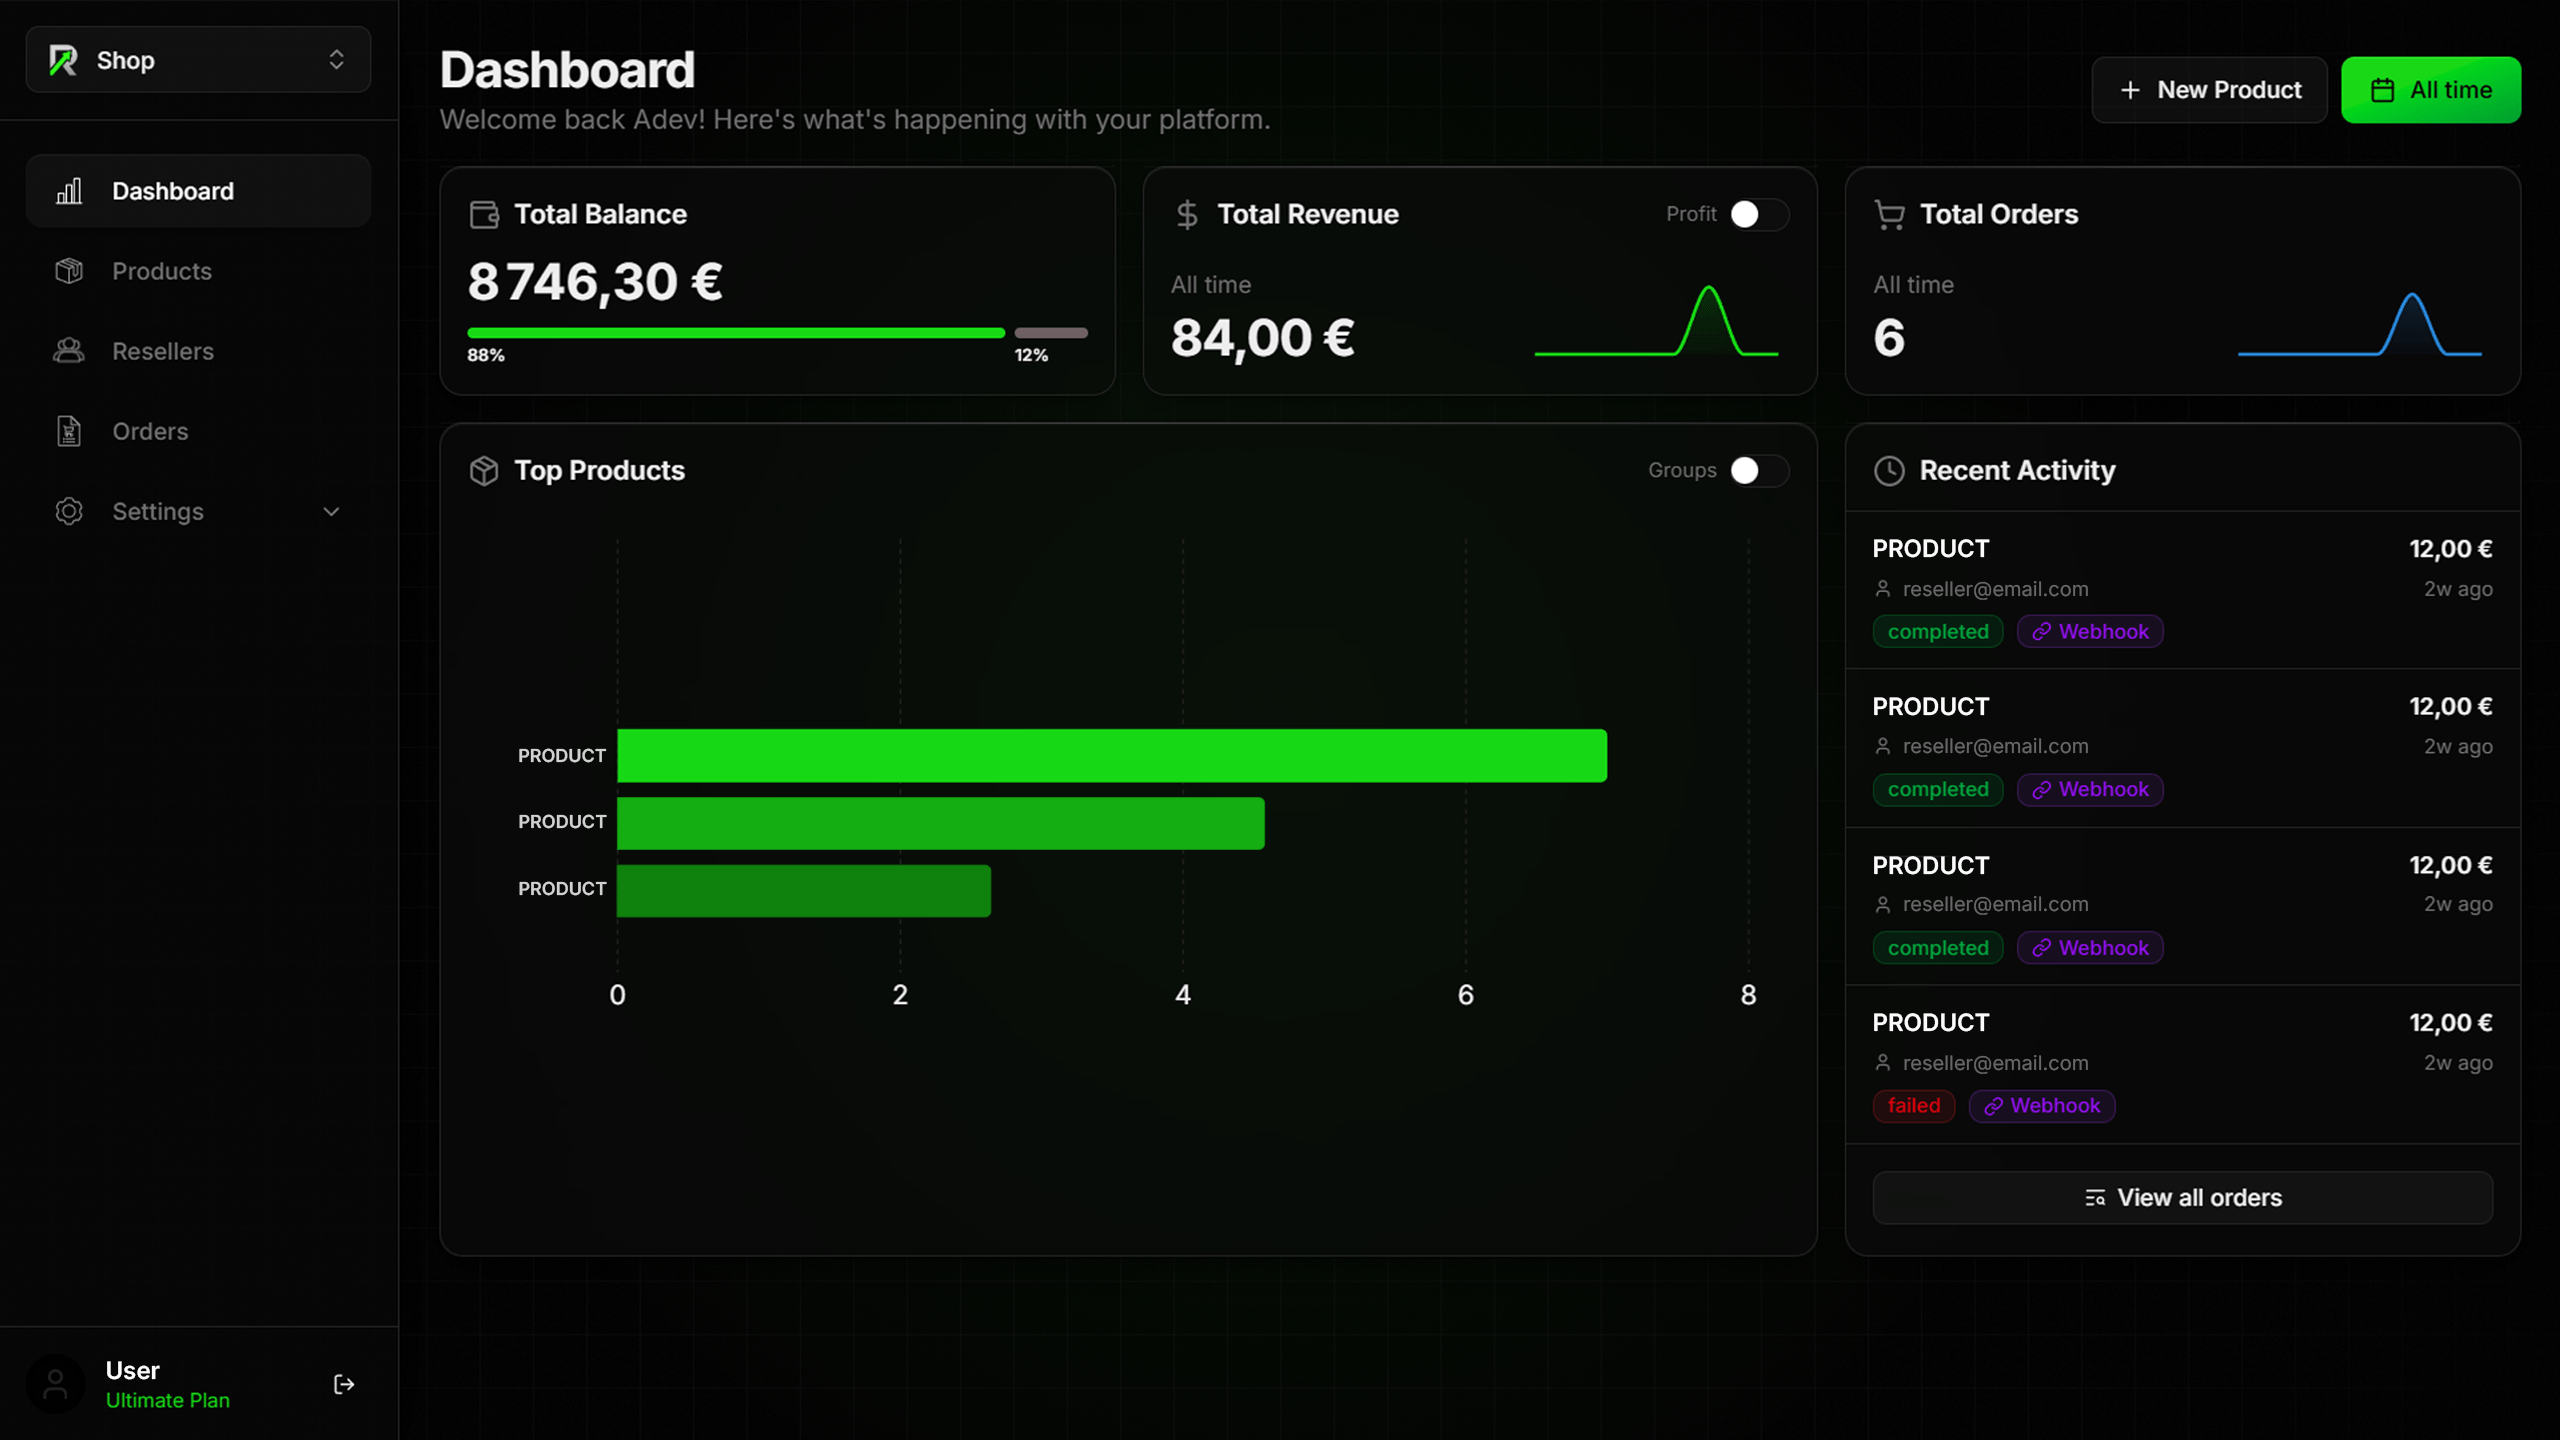Click the shopping cart icon on Total Orders
Viewport: 2560px width, 1440px height.
pos(1889,213)
